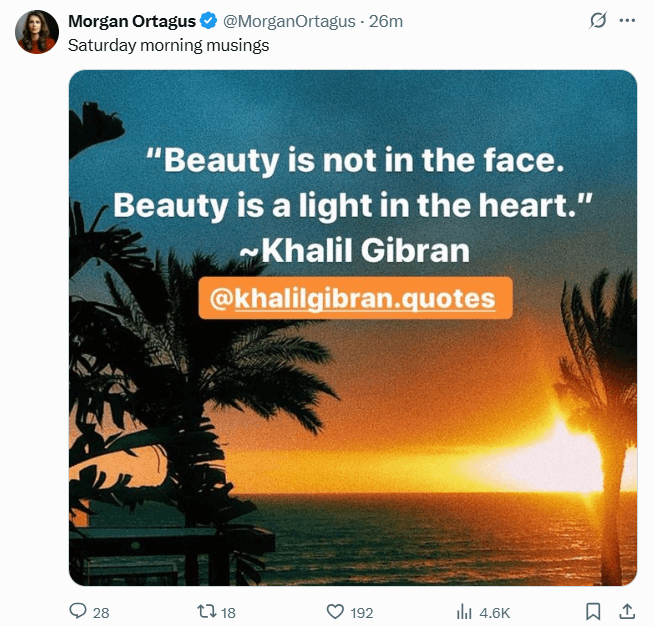Click the 4.6K view count
The height and width of the screenshot is (626, 653).
pyautogui.click(x=494, y=613)
